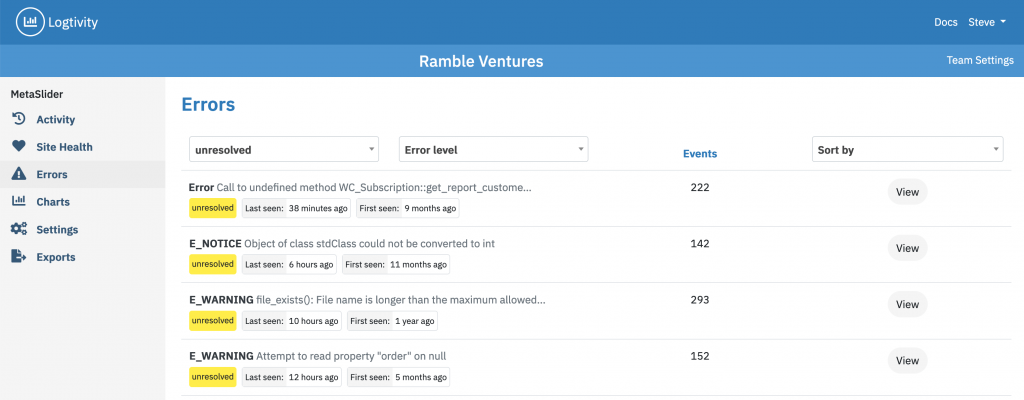Open the Error level filter dropdown
This screenshot has height=400, width=1024.
coord(494,149)
